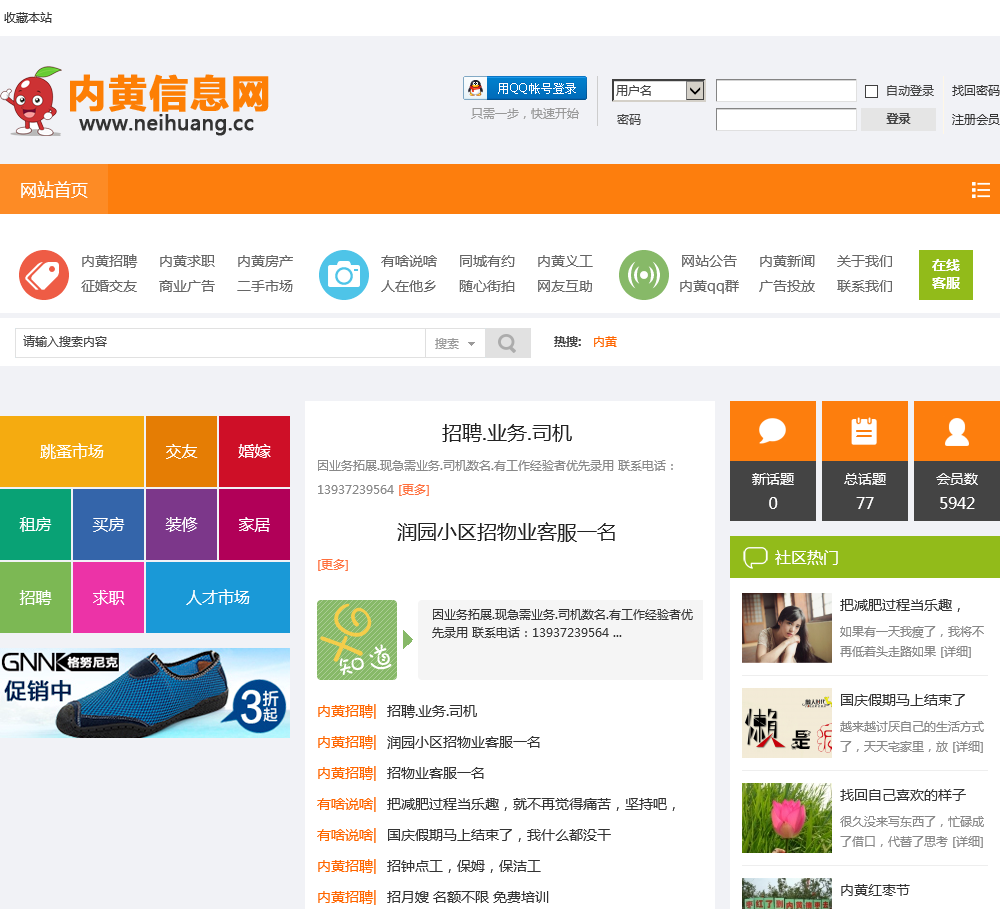Click the person icon above 会员数 5942
The image size is (1000, 909).
point(956,432)
